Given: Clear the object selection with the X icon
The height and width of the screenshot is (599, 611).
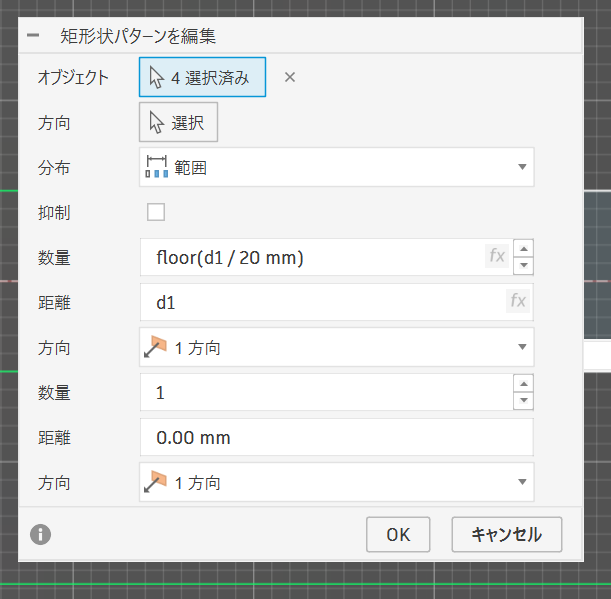Looking at the screenshot, I should [x=290, y=77].
